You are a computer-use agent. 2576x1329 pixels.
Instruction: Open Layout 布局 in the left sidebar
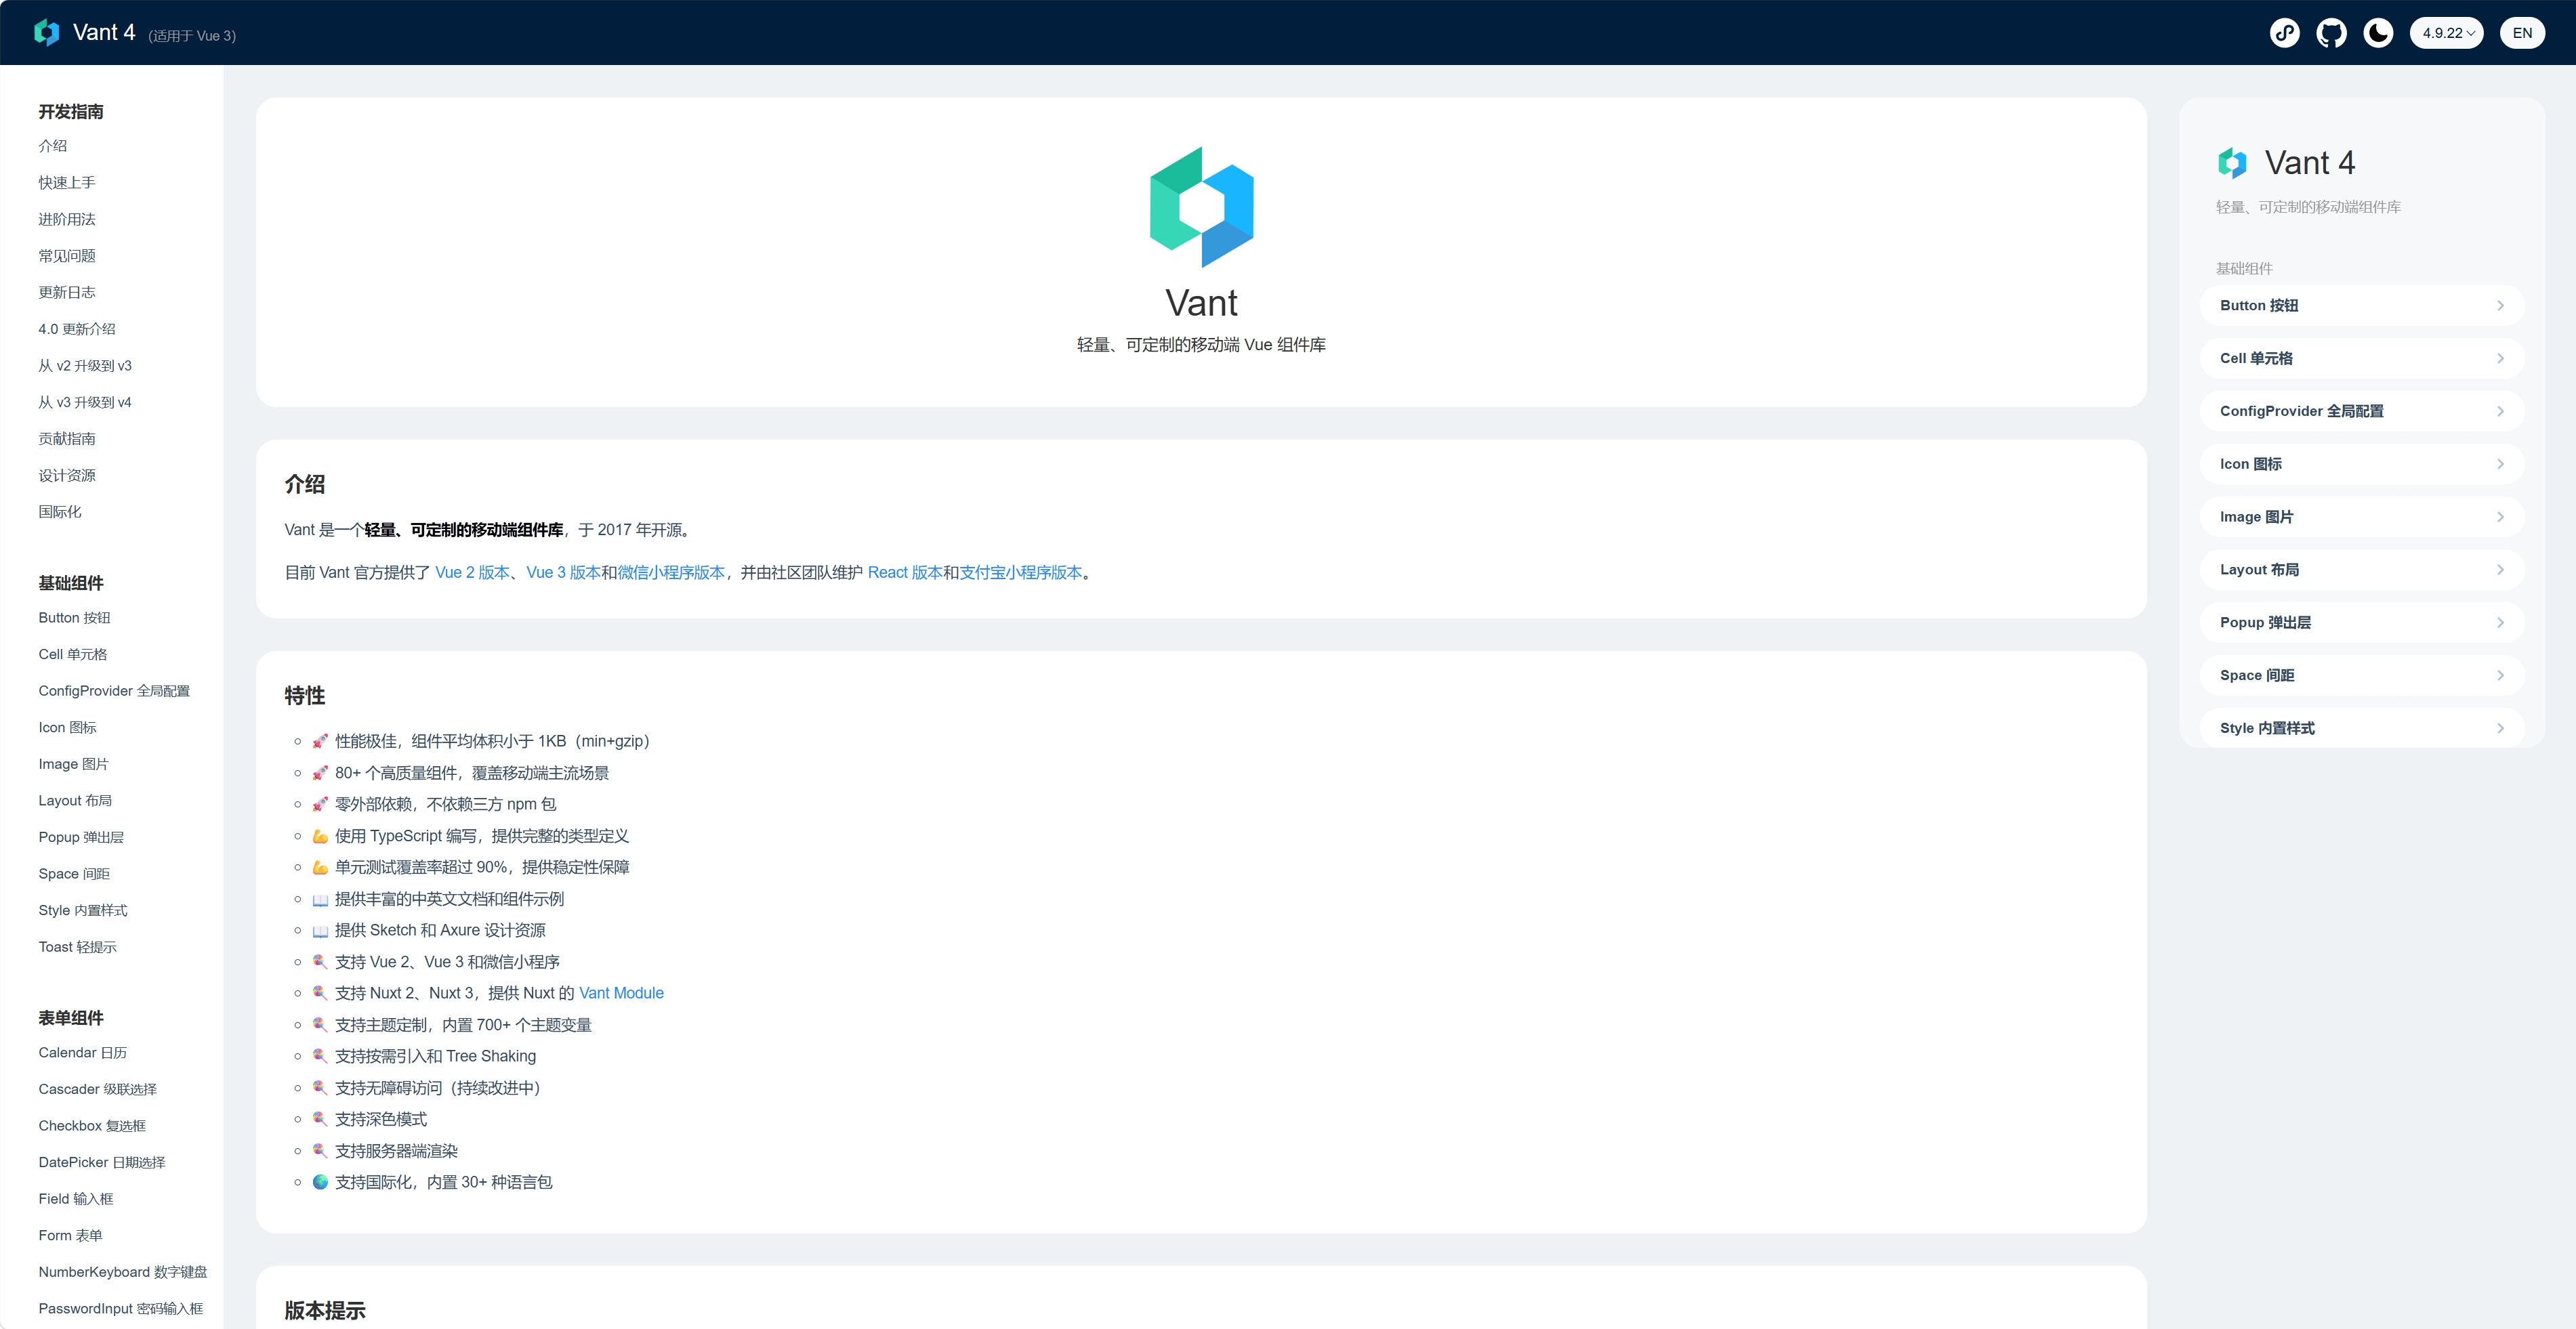point(75,801)
